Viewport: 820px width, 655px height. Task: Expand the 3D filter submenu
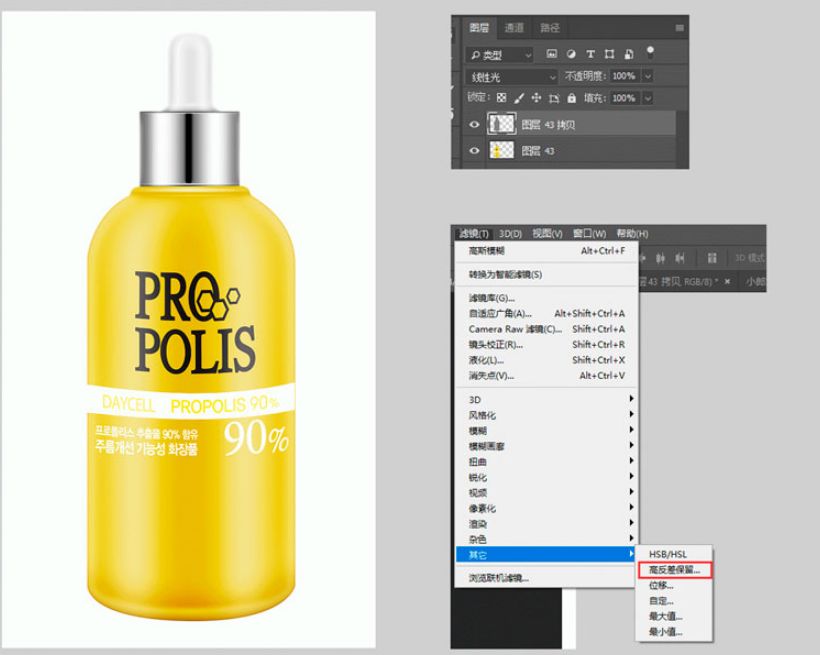(x=546, y=400)
